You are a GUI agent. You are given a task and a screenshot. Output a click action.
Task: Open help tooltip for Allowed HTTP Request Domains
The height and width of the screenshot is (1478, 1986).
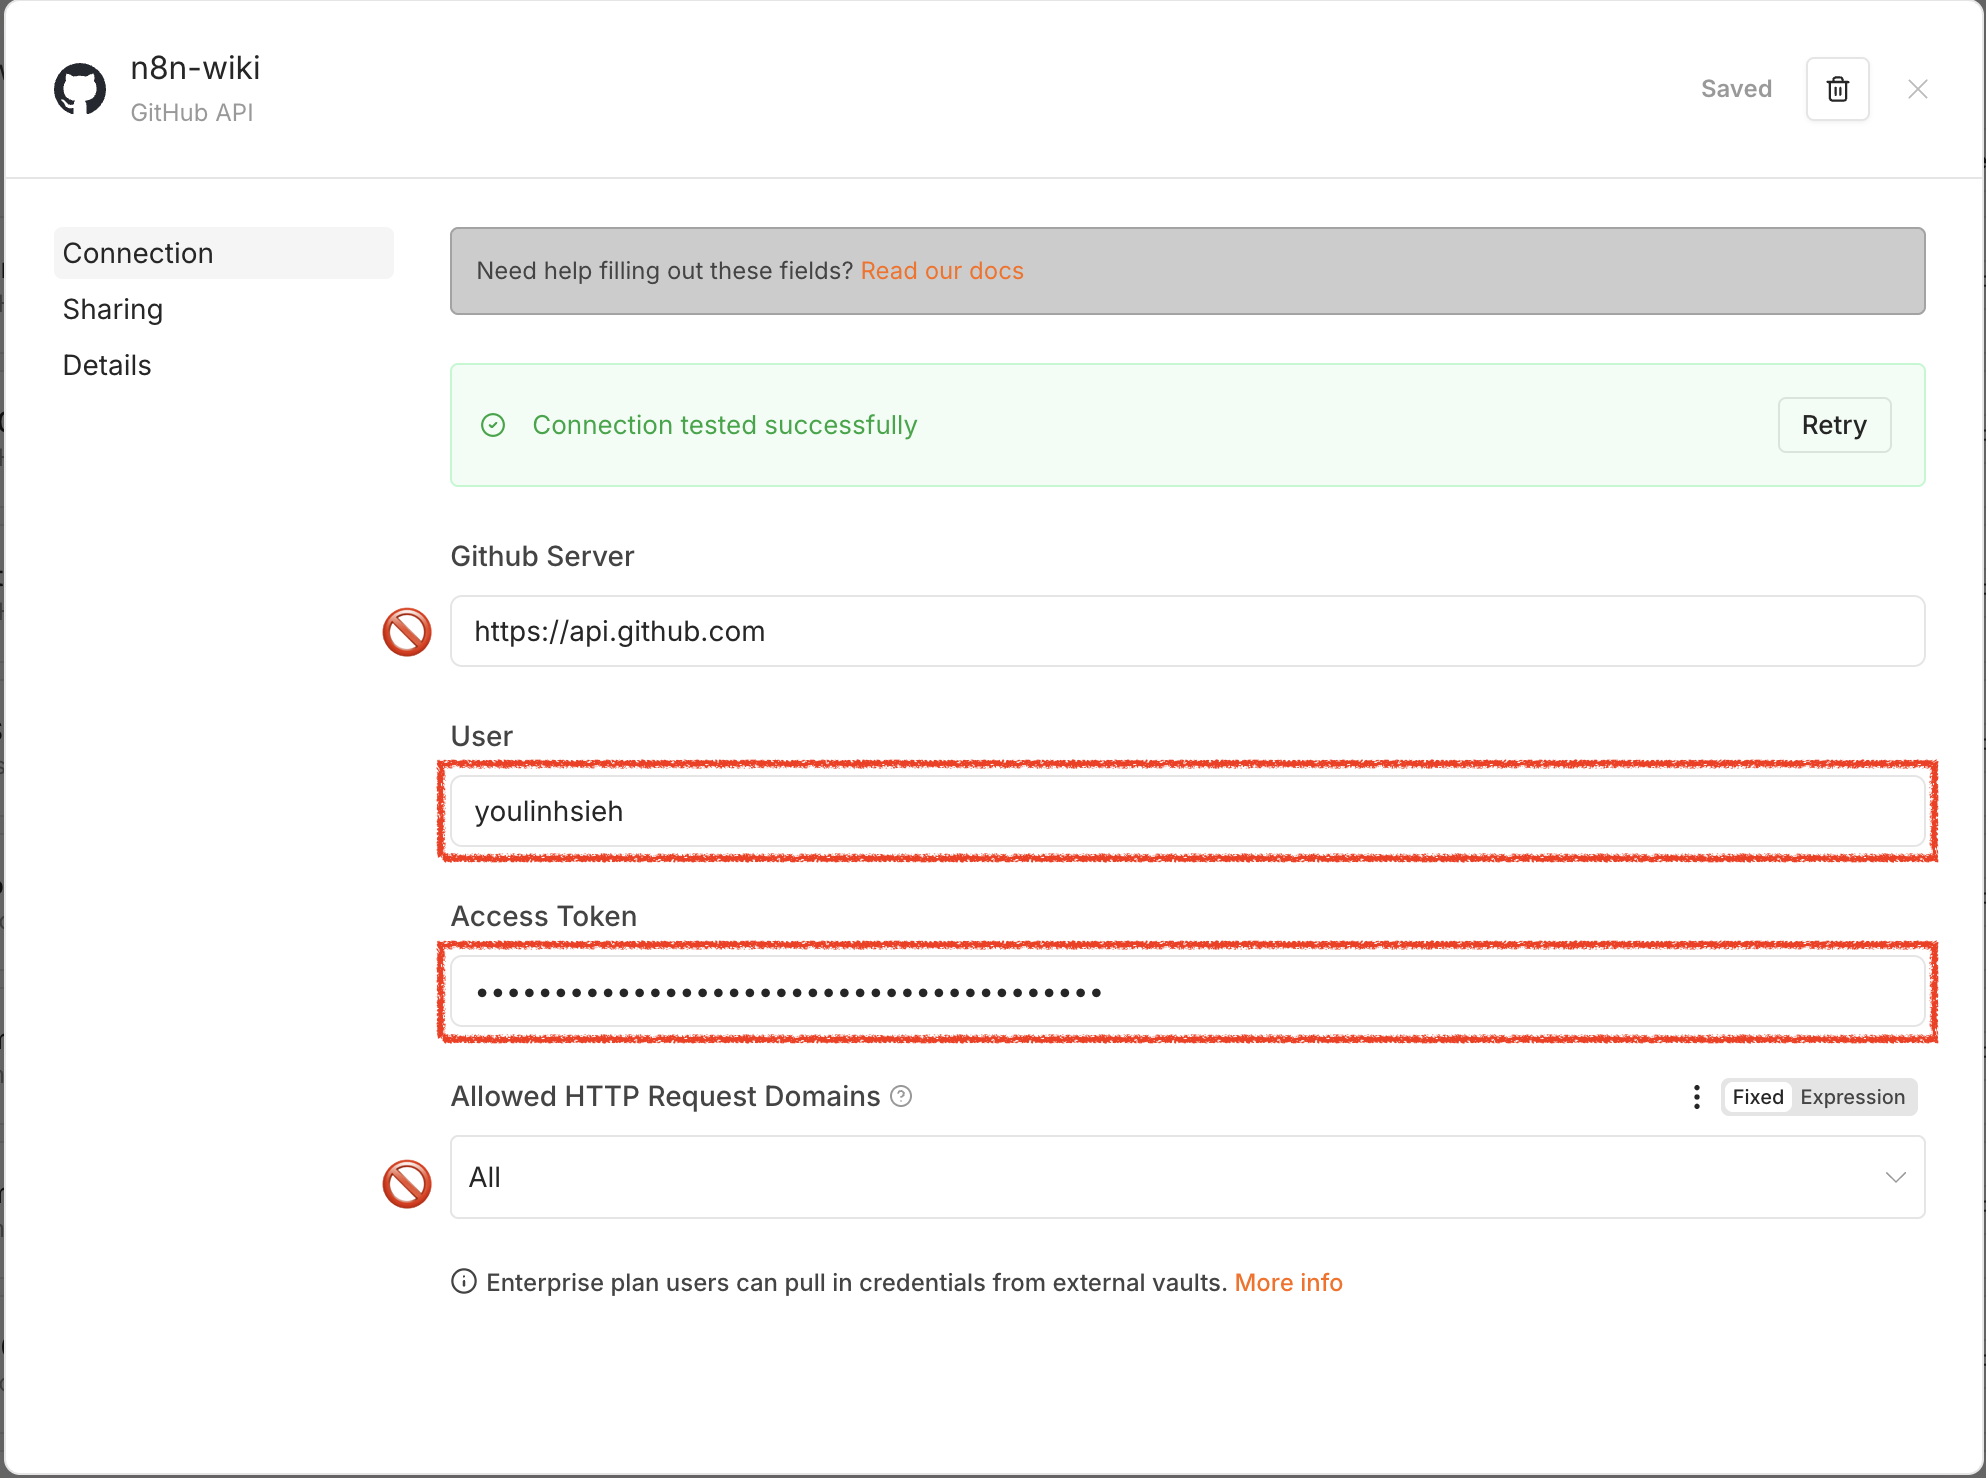click(x=901, y=1096)
